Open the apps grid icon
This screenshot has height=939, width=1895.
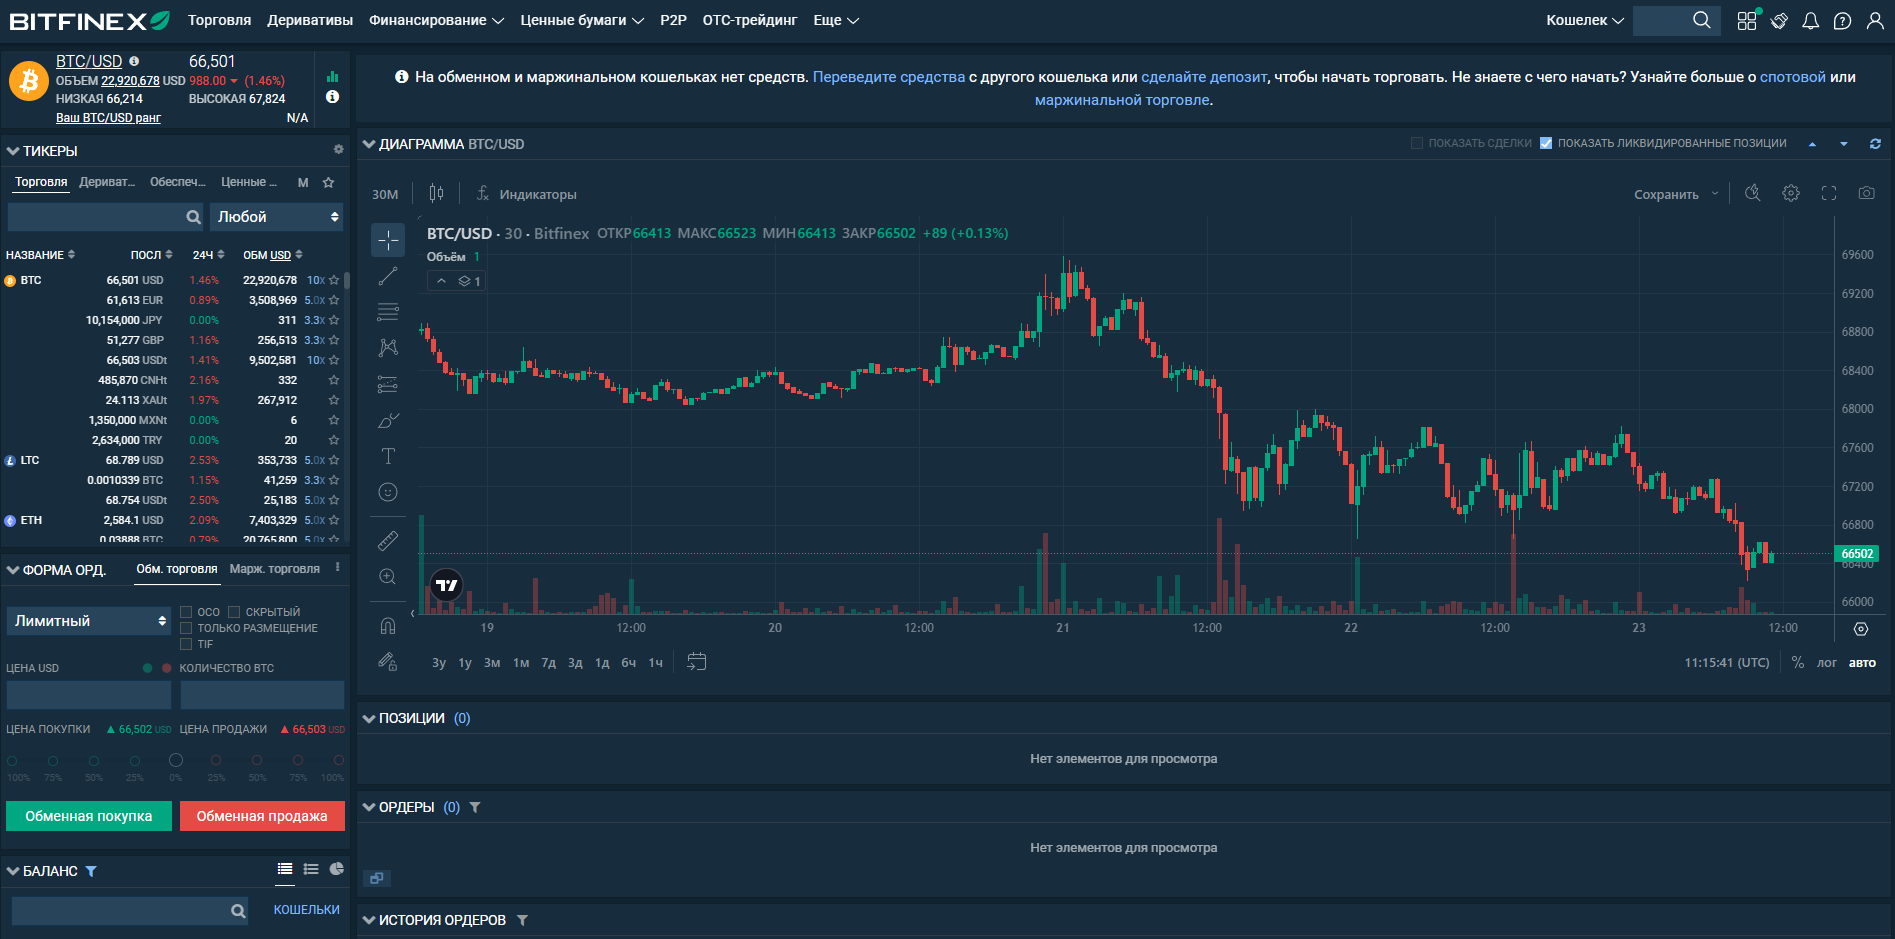pos(1747,21)
